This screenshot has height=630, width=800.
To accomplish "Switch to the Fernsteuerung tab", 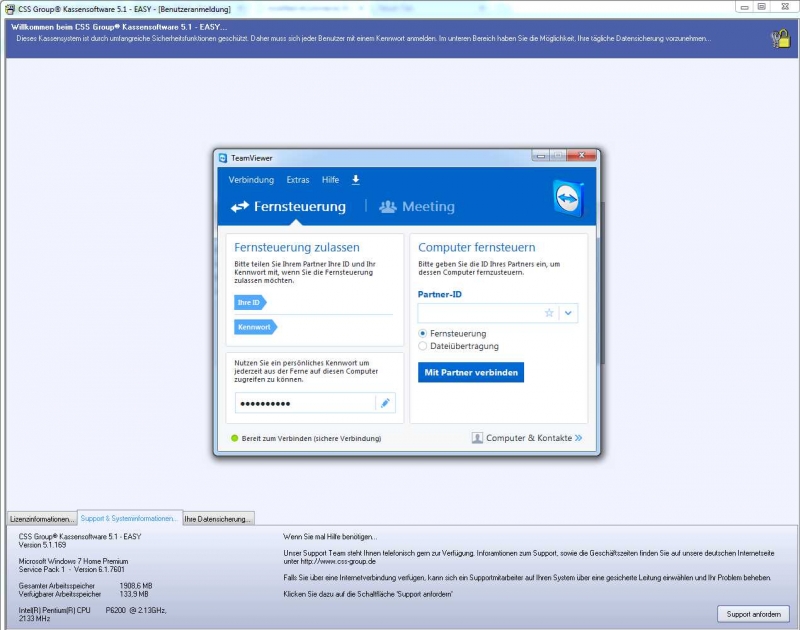I will tap(288, 207).
